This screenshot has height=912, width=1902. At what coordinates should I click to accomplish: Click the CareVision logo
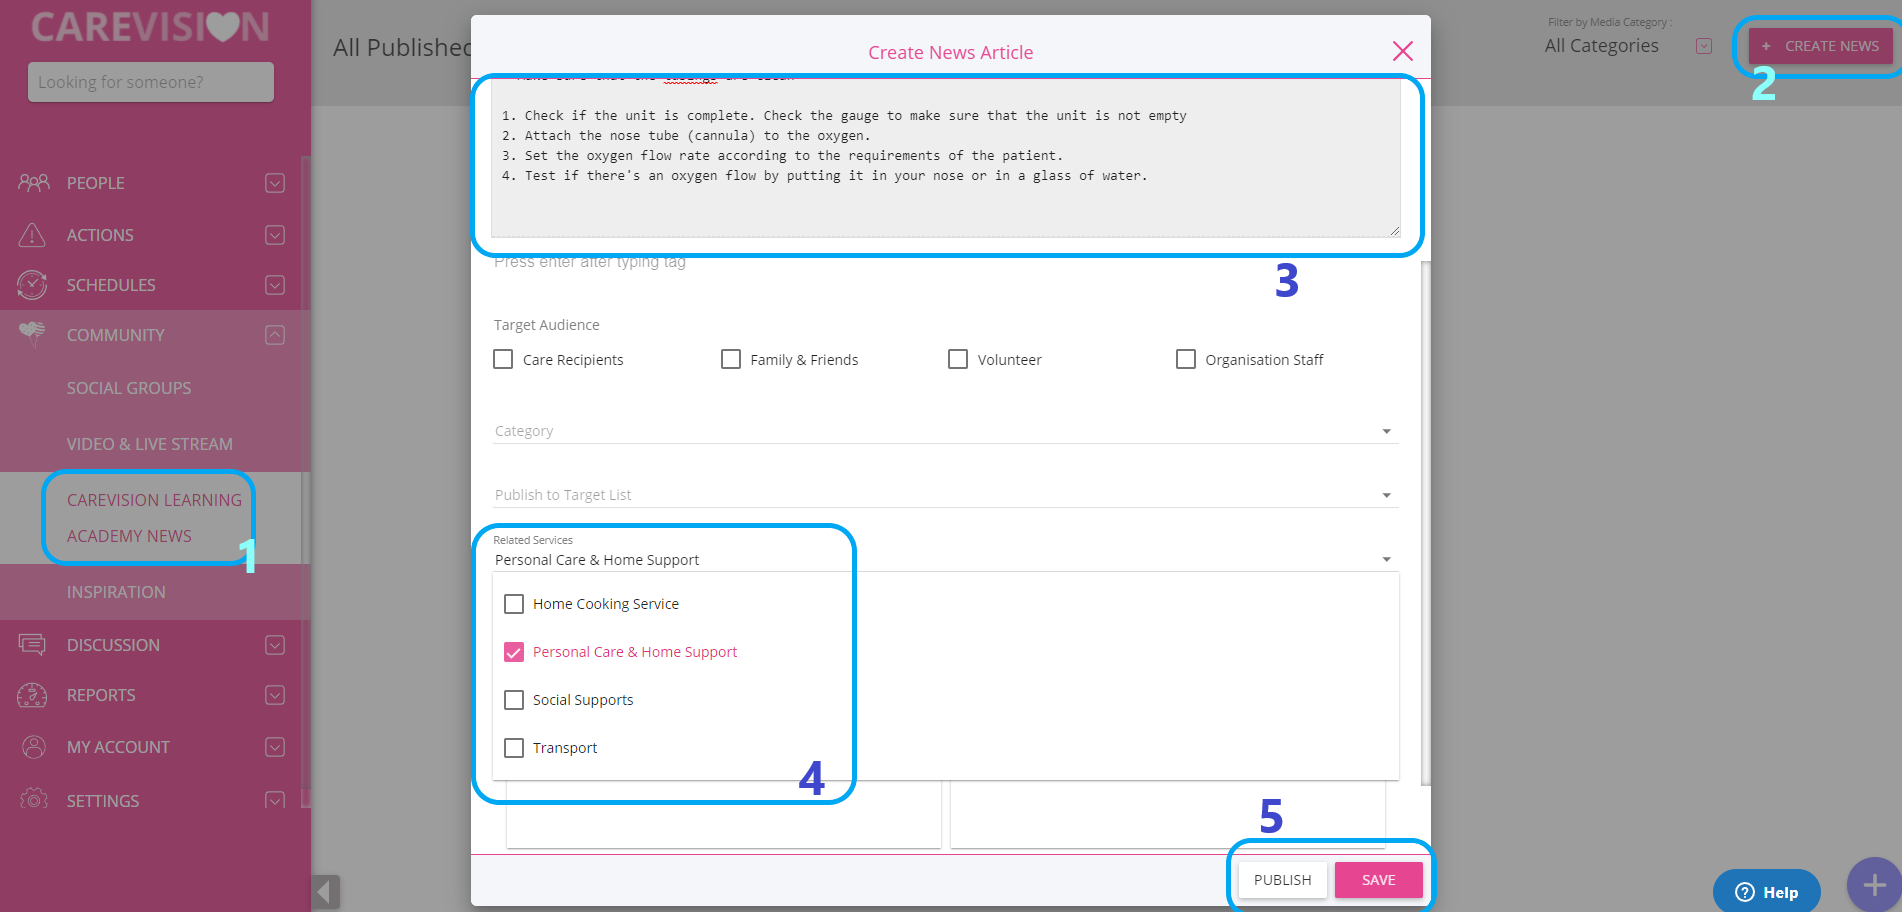click(150, 28)
